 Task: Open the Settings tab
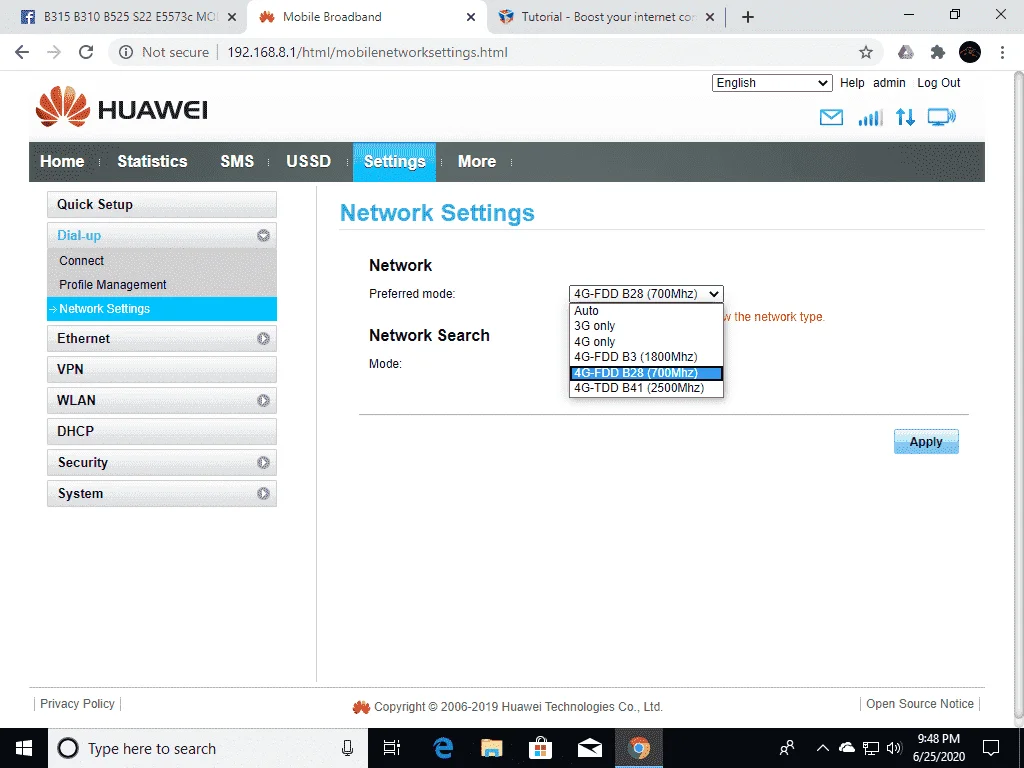coord(394,161)
